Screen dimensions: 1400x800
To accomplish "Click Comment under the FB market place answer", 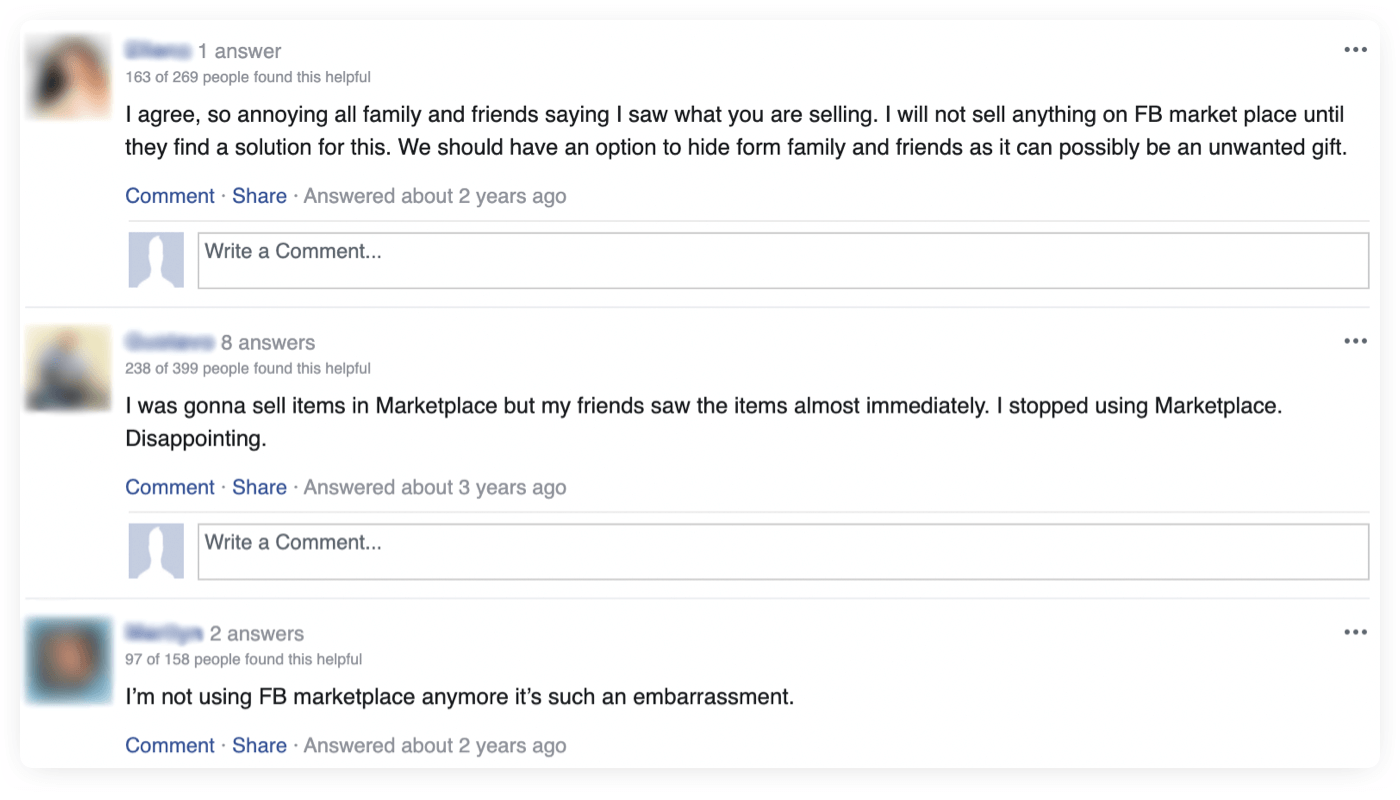I will 169,195.
